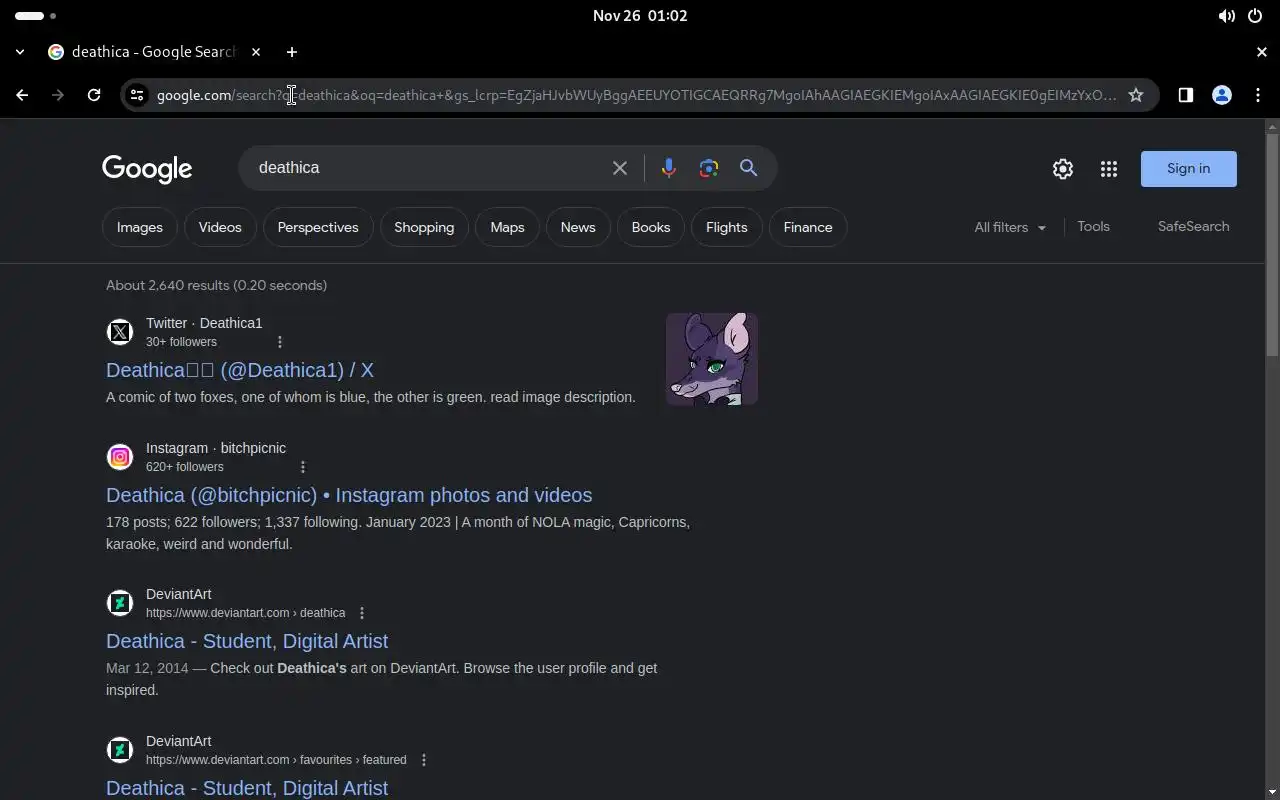Open the browser side panel
The width and height of the screenshot is (1280, 800).
coord(1185,95)
